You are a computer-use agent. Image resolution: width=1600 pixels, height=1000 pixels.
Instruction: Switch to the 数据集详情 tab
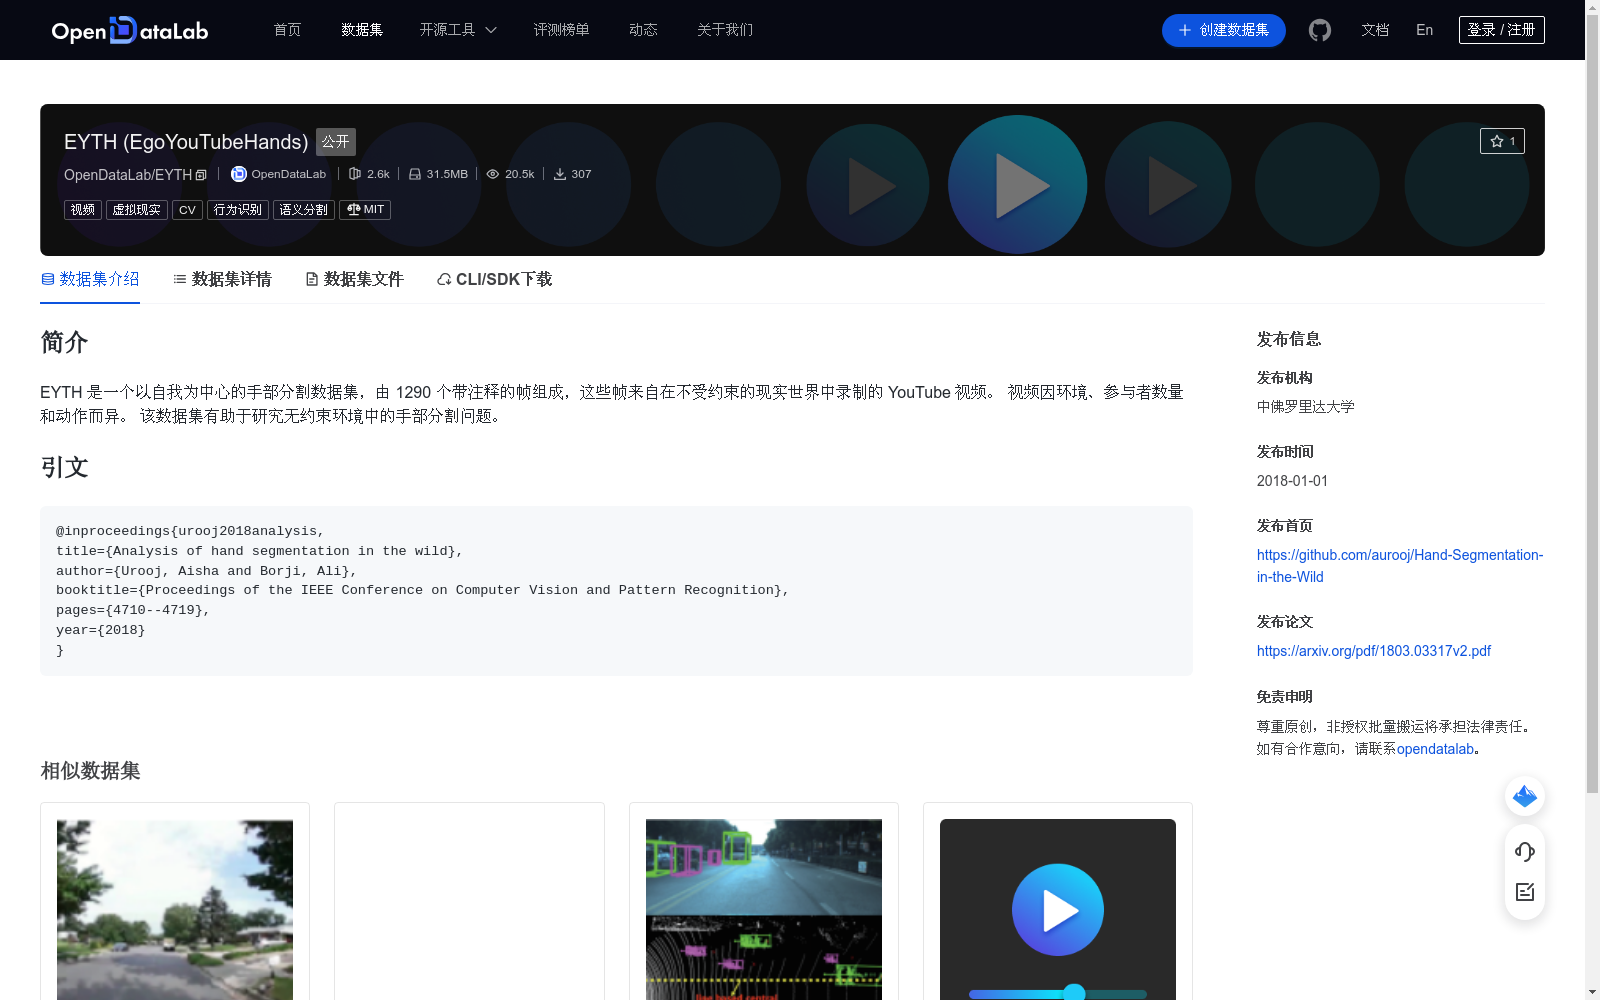pyautogui.click(x=222, y=279)
